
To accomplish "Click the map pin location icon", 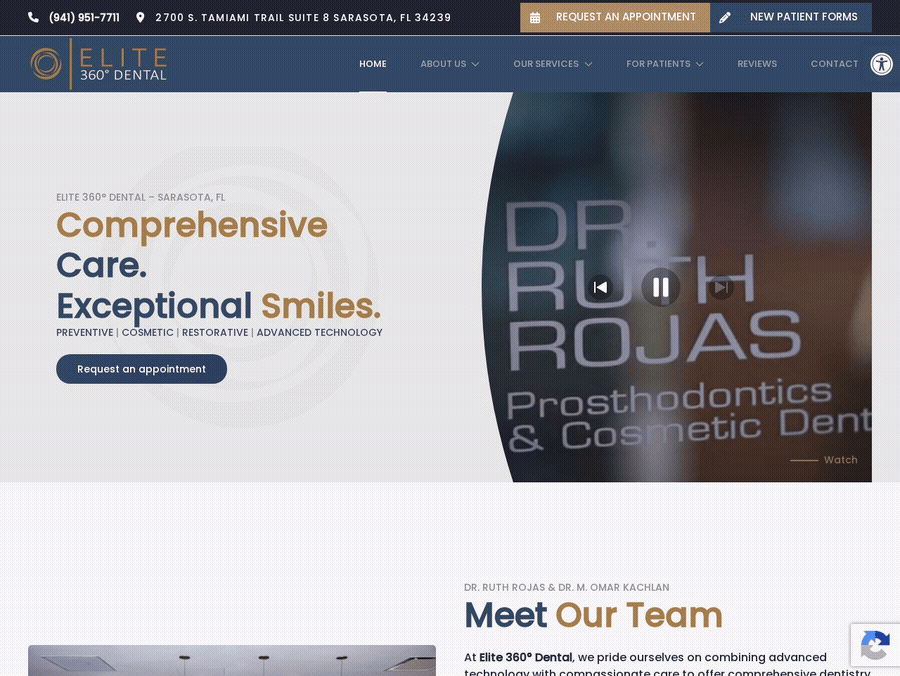I will (x=140, y=18).
